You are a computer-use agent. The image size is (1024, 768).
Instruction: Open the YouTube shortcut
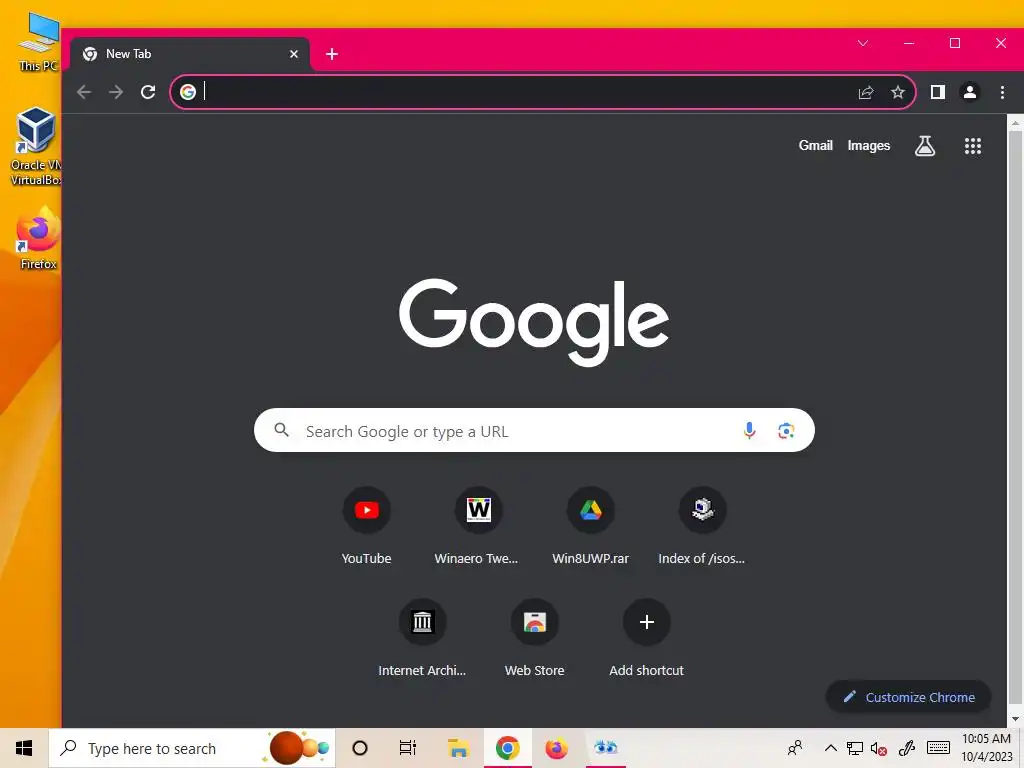[x=366, y=526]
